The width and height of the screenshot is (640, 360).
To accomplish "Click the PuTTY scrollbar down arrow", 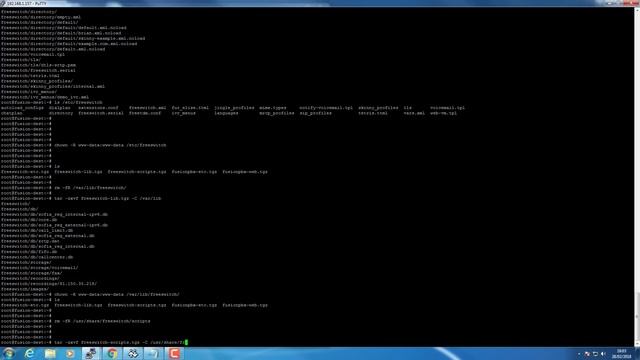I will 637,344.
